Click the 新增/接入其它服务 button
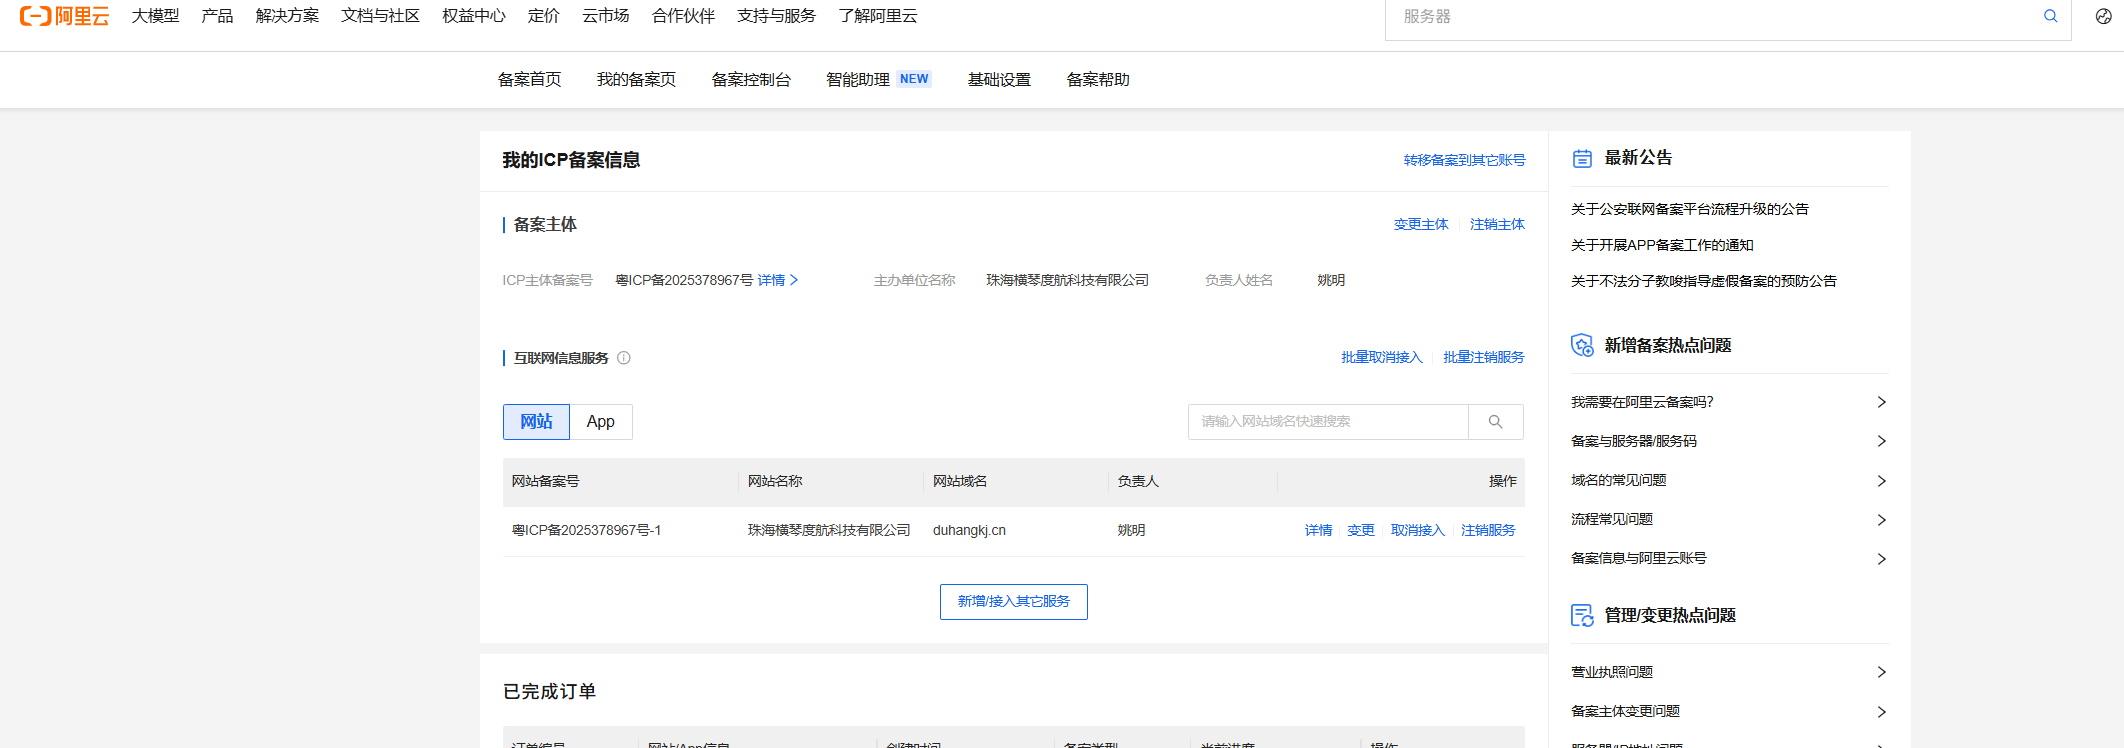The height and width of the screenshot is (748, 2124). click(1014, 602)
